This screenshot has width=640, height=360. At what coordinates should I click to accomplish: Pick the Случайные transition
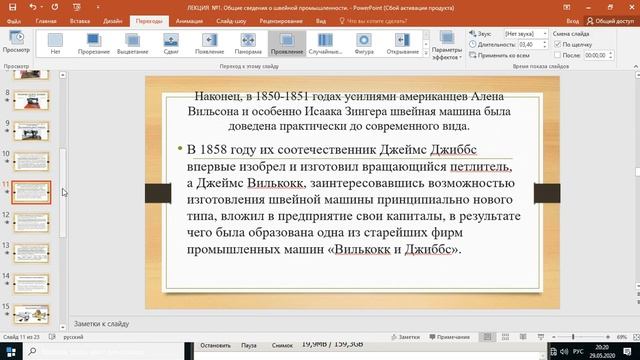(x=325, y=43)
